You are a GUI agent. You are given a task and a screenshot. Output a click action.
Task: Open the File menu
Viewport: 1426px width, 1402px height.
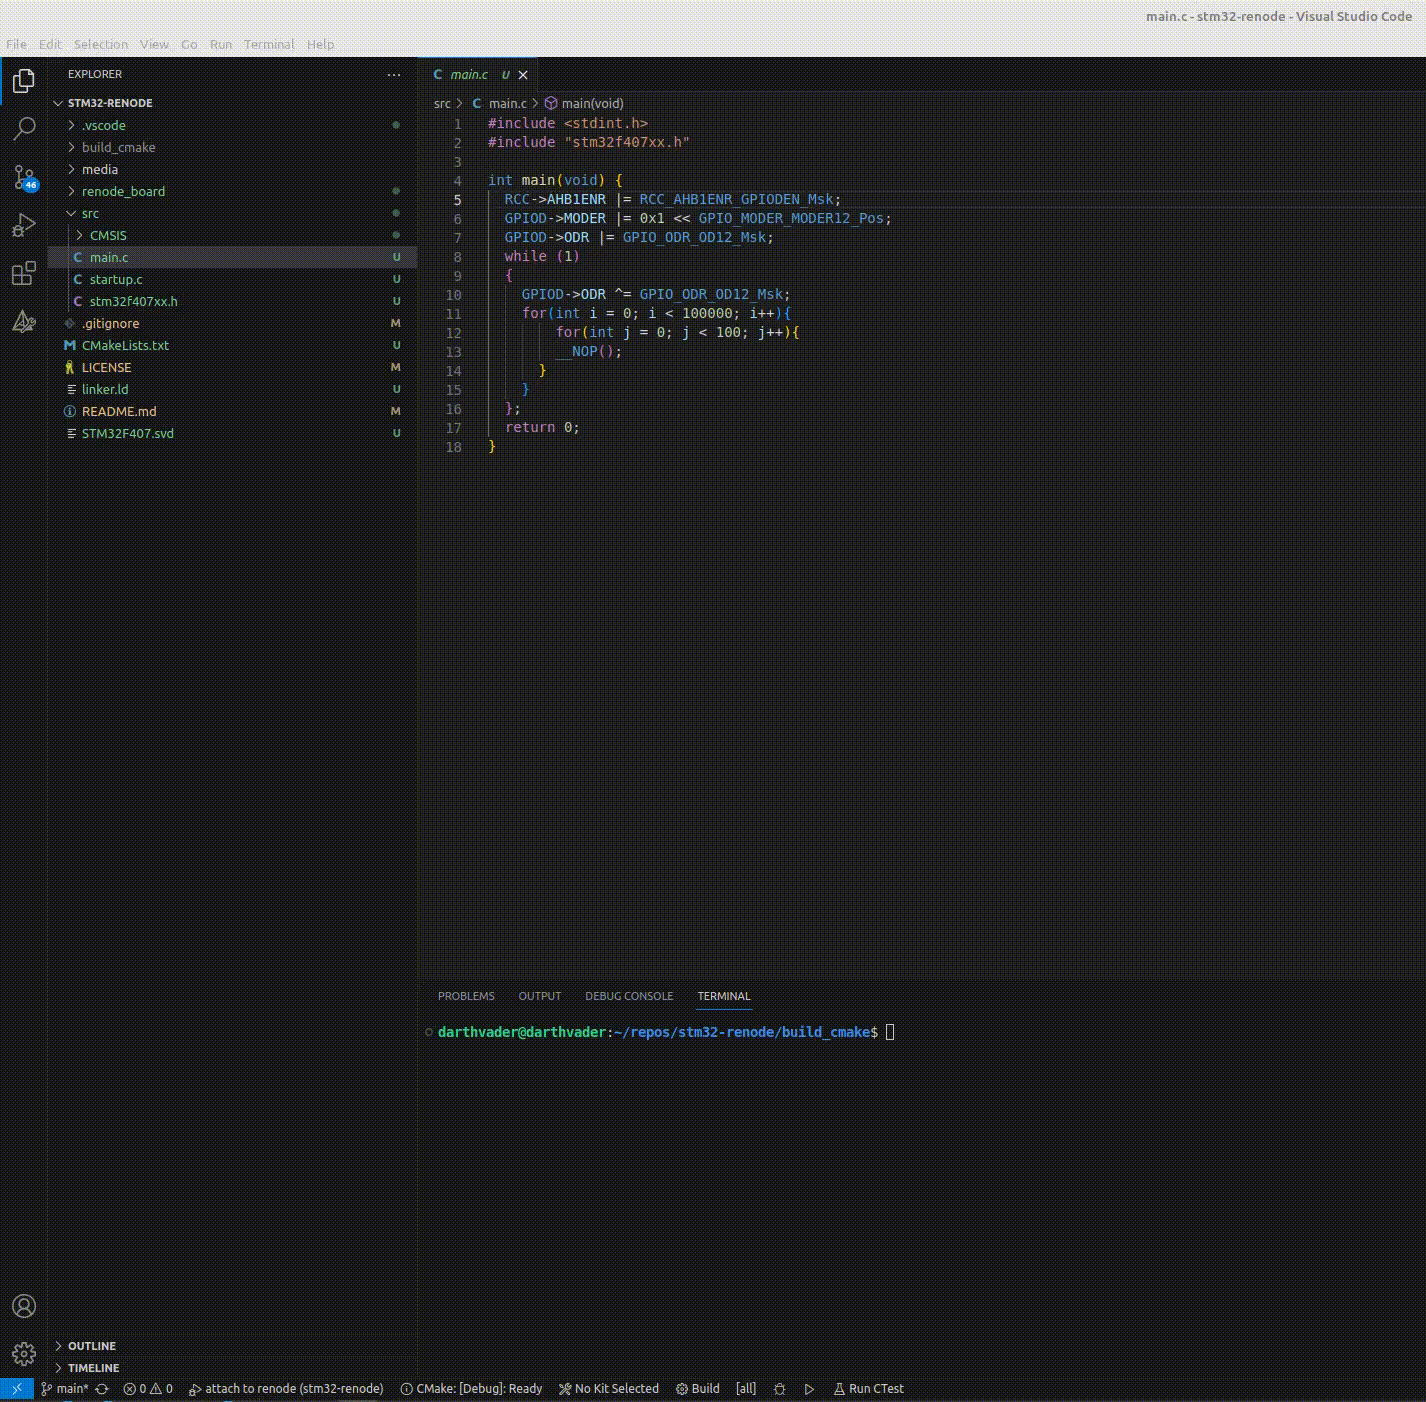[x=17, y=44]
